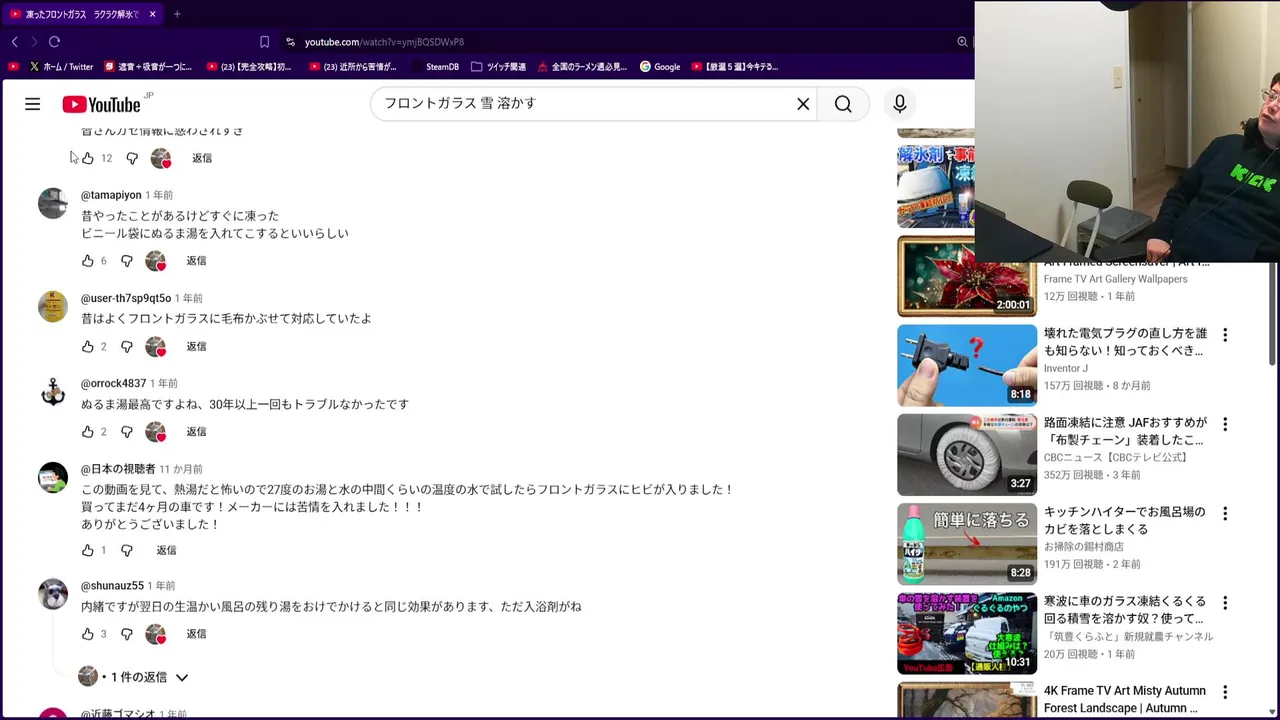Like @tamapiyon's comment
Screen dimensions: 1280x720
click(88, 261)
